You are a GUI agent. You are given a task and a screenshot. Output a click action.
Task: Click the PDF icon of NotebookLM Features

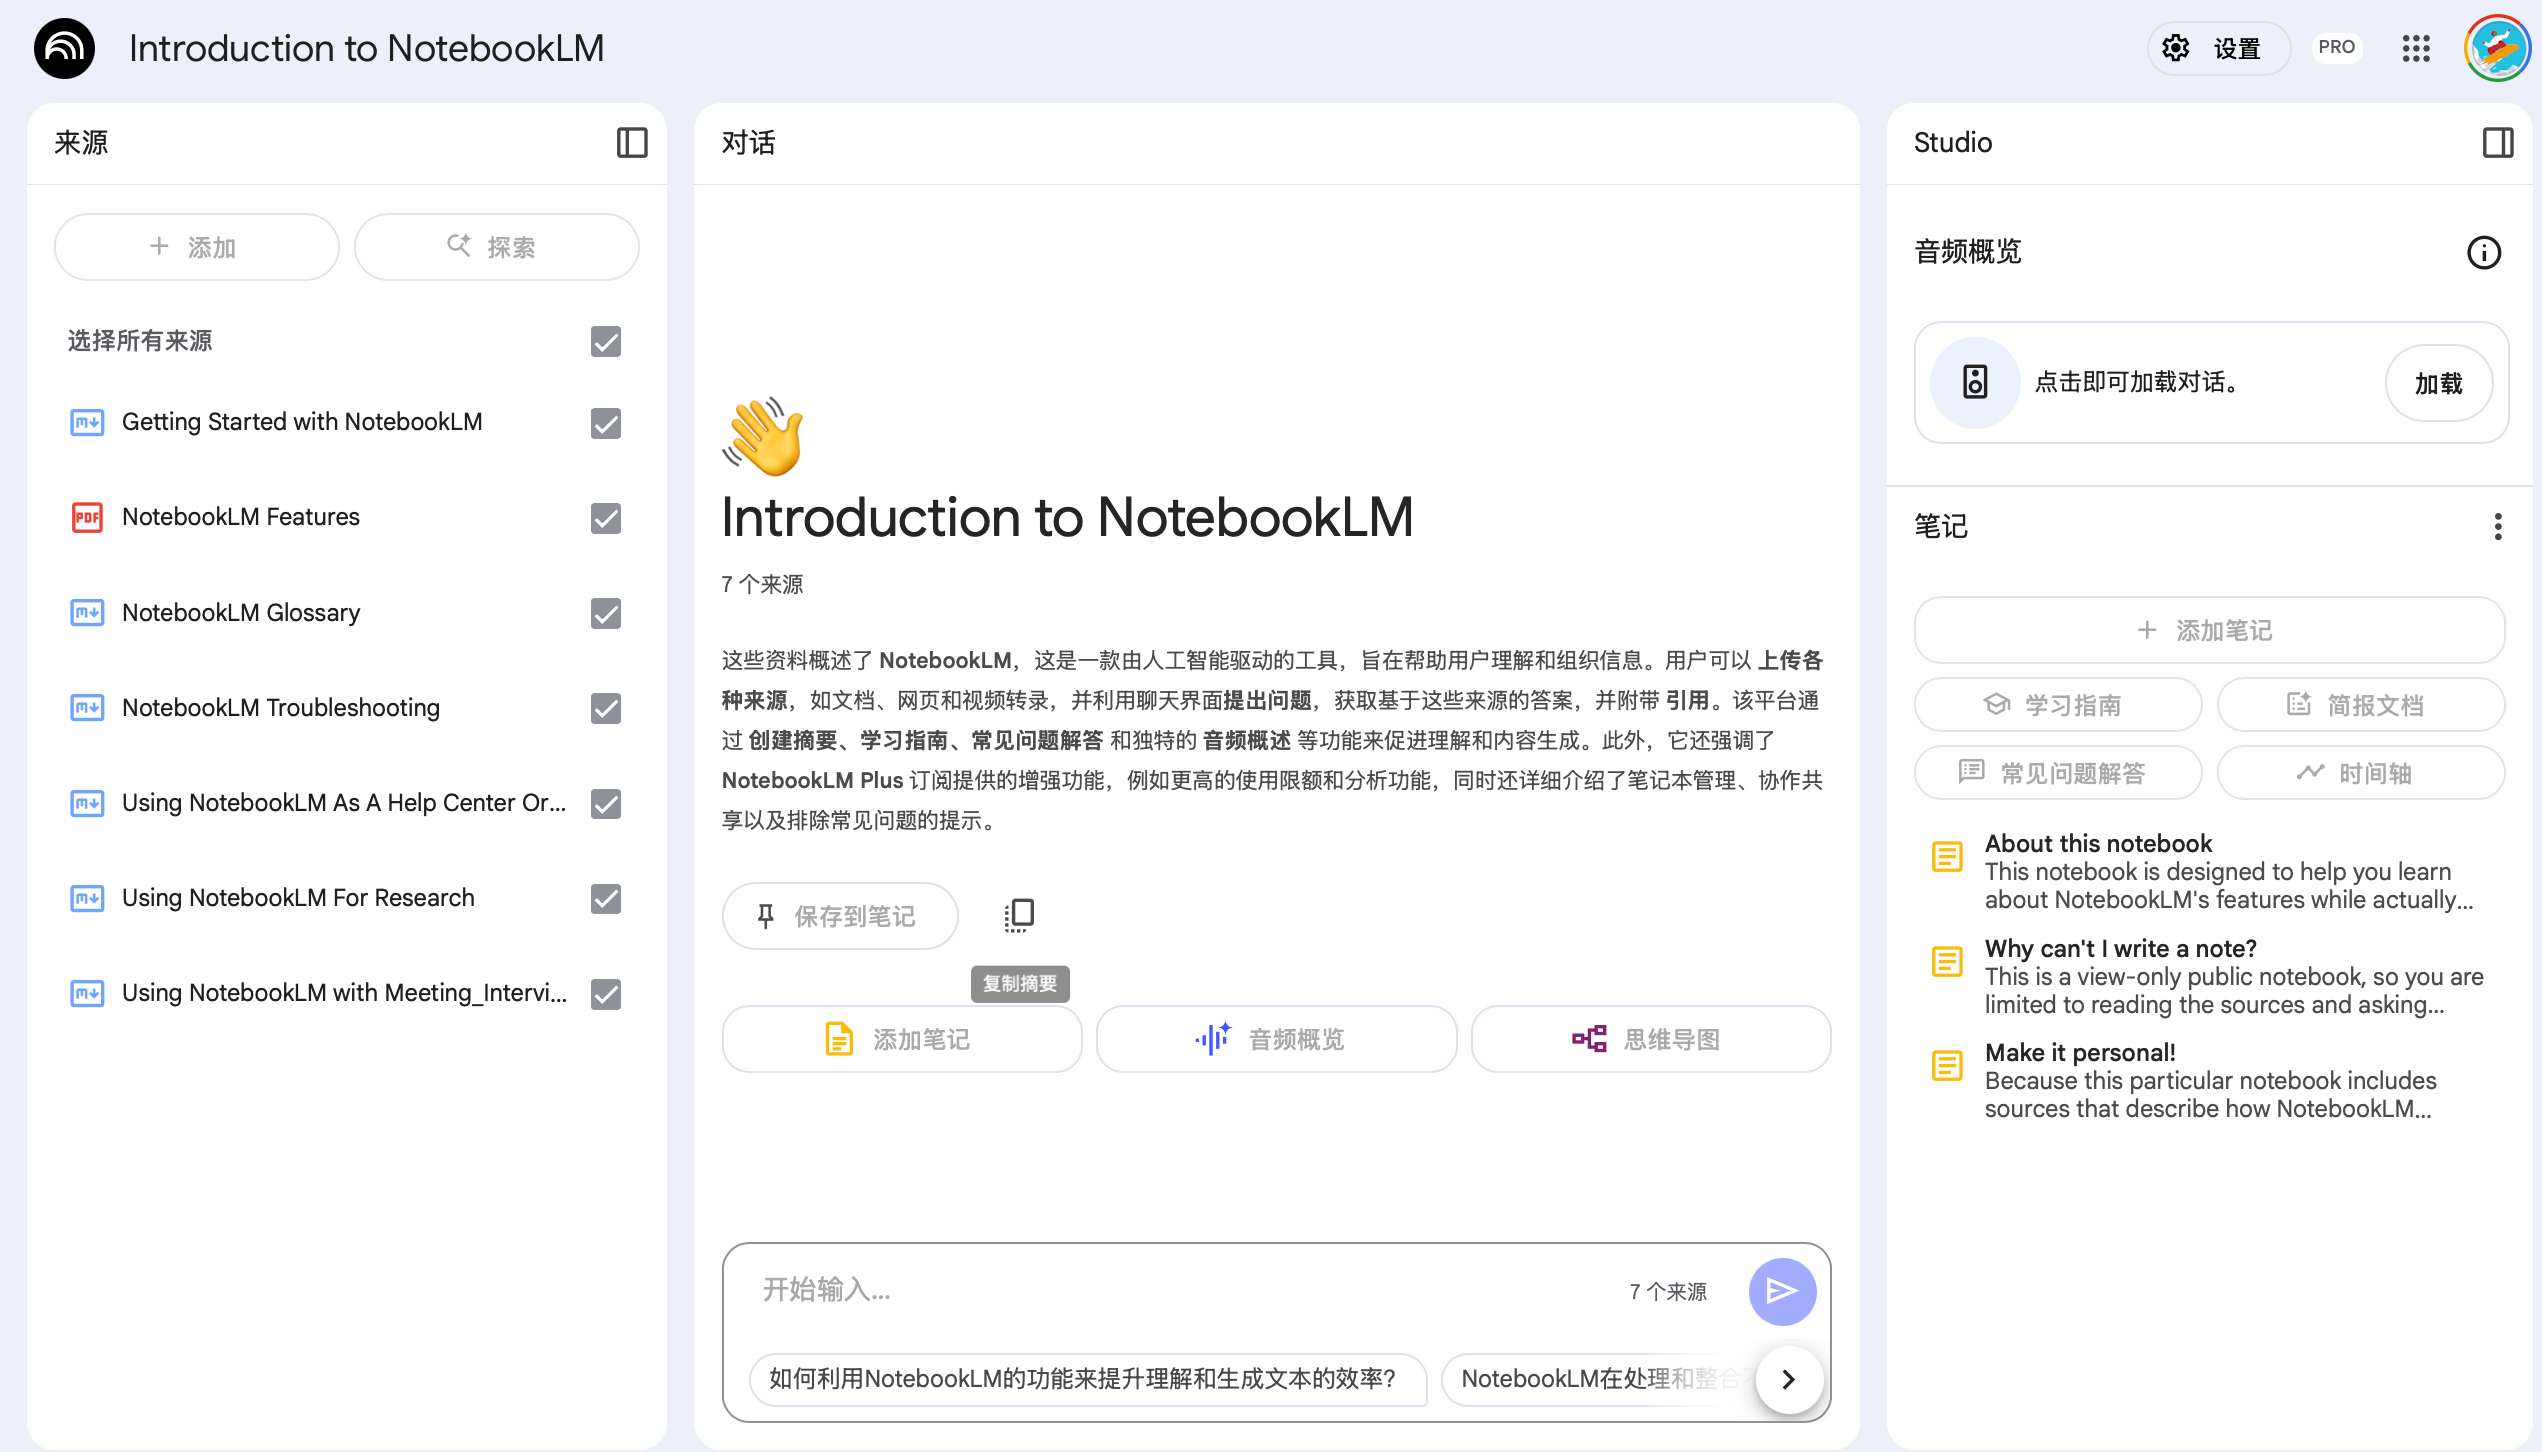[x=87, y=518]
